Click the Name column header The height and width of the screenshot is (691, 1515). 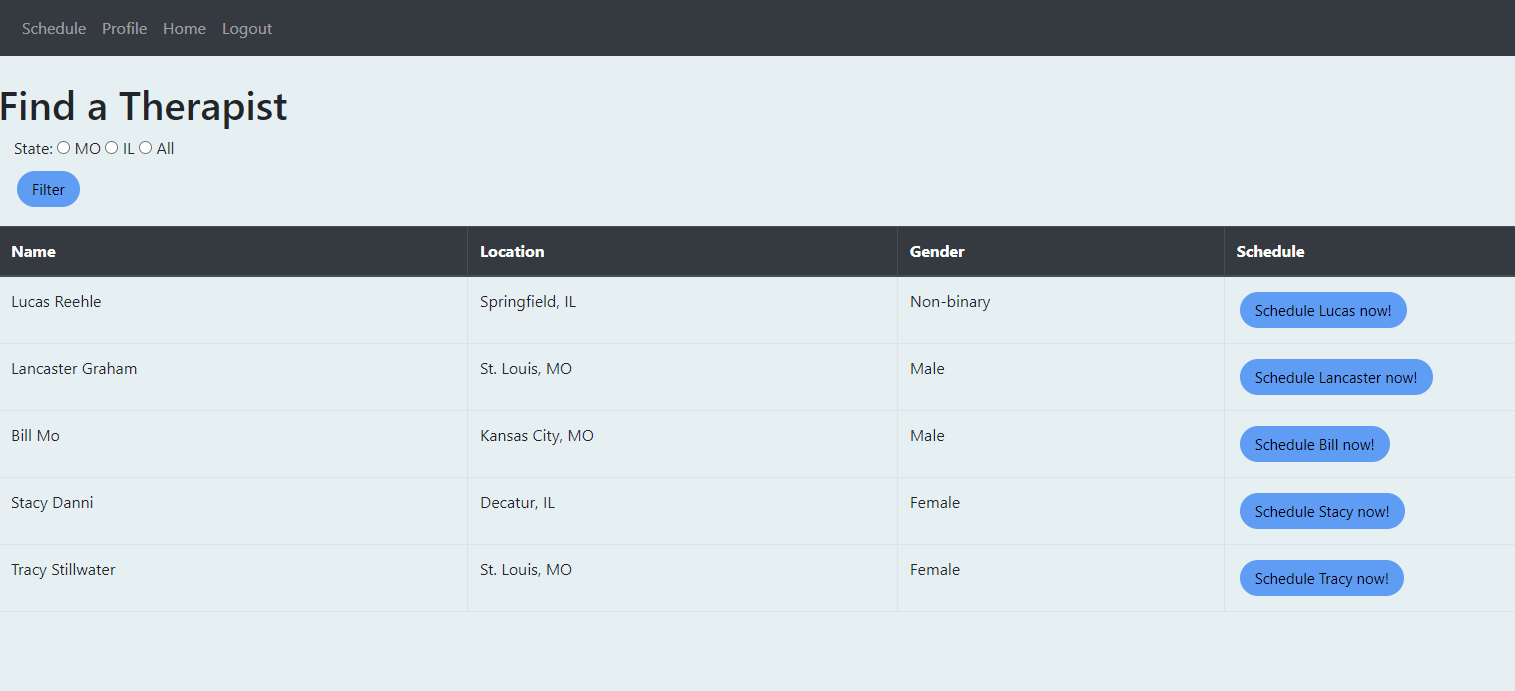[233, 251]
